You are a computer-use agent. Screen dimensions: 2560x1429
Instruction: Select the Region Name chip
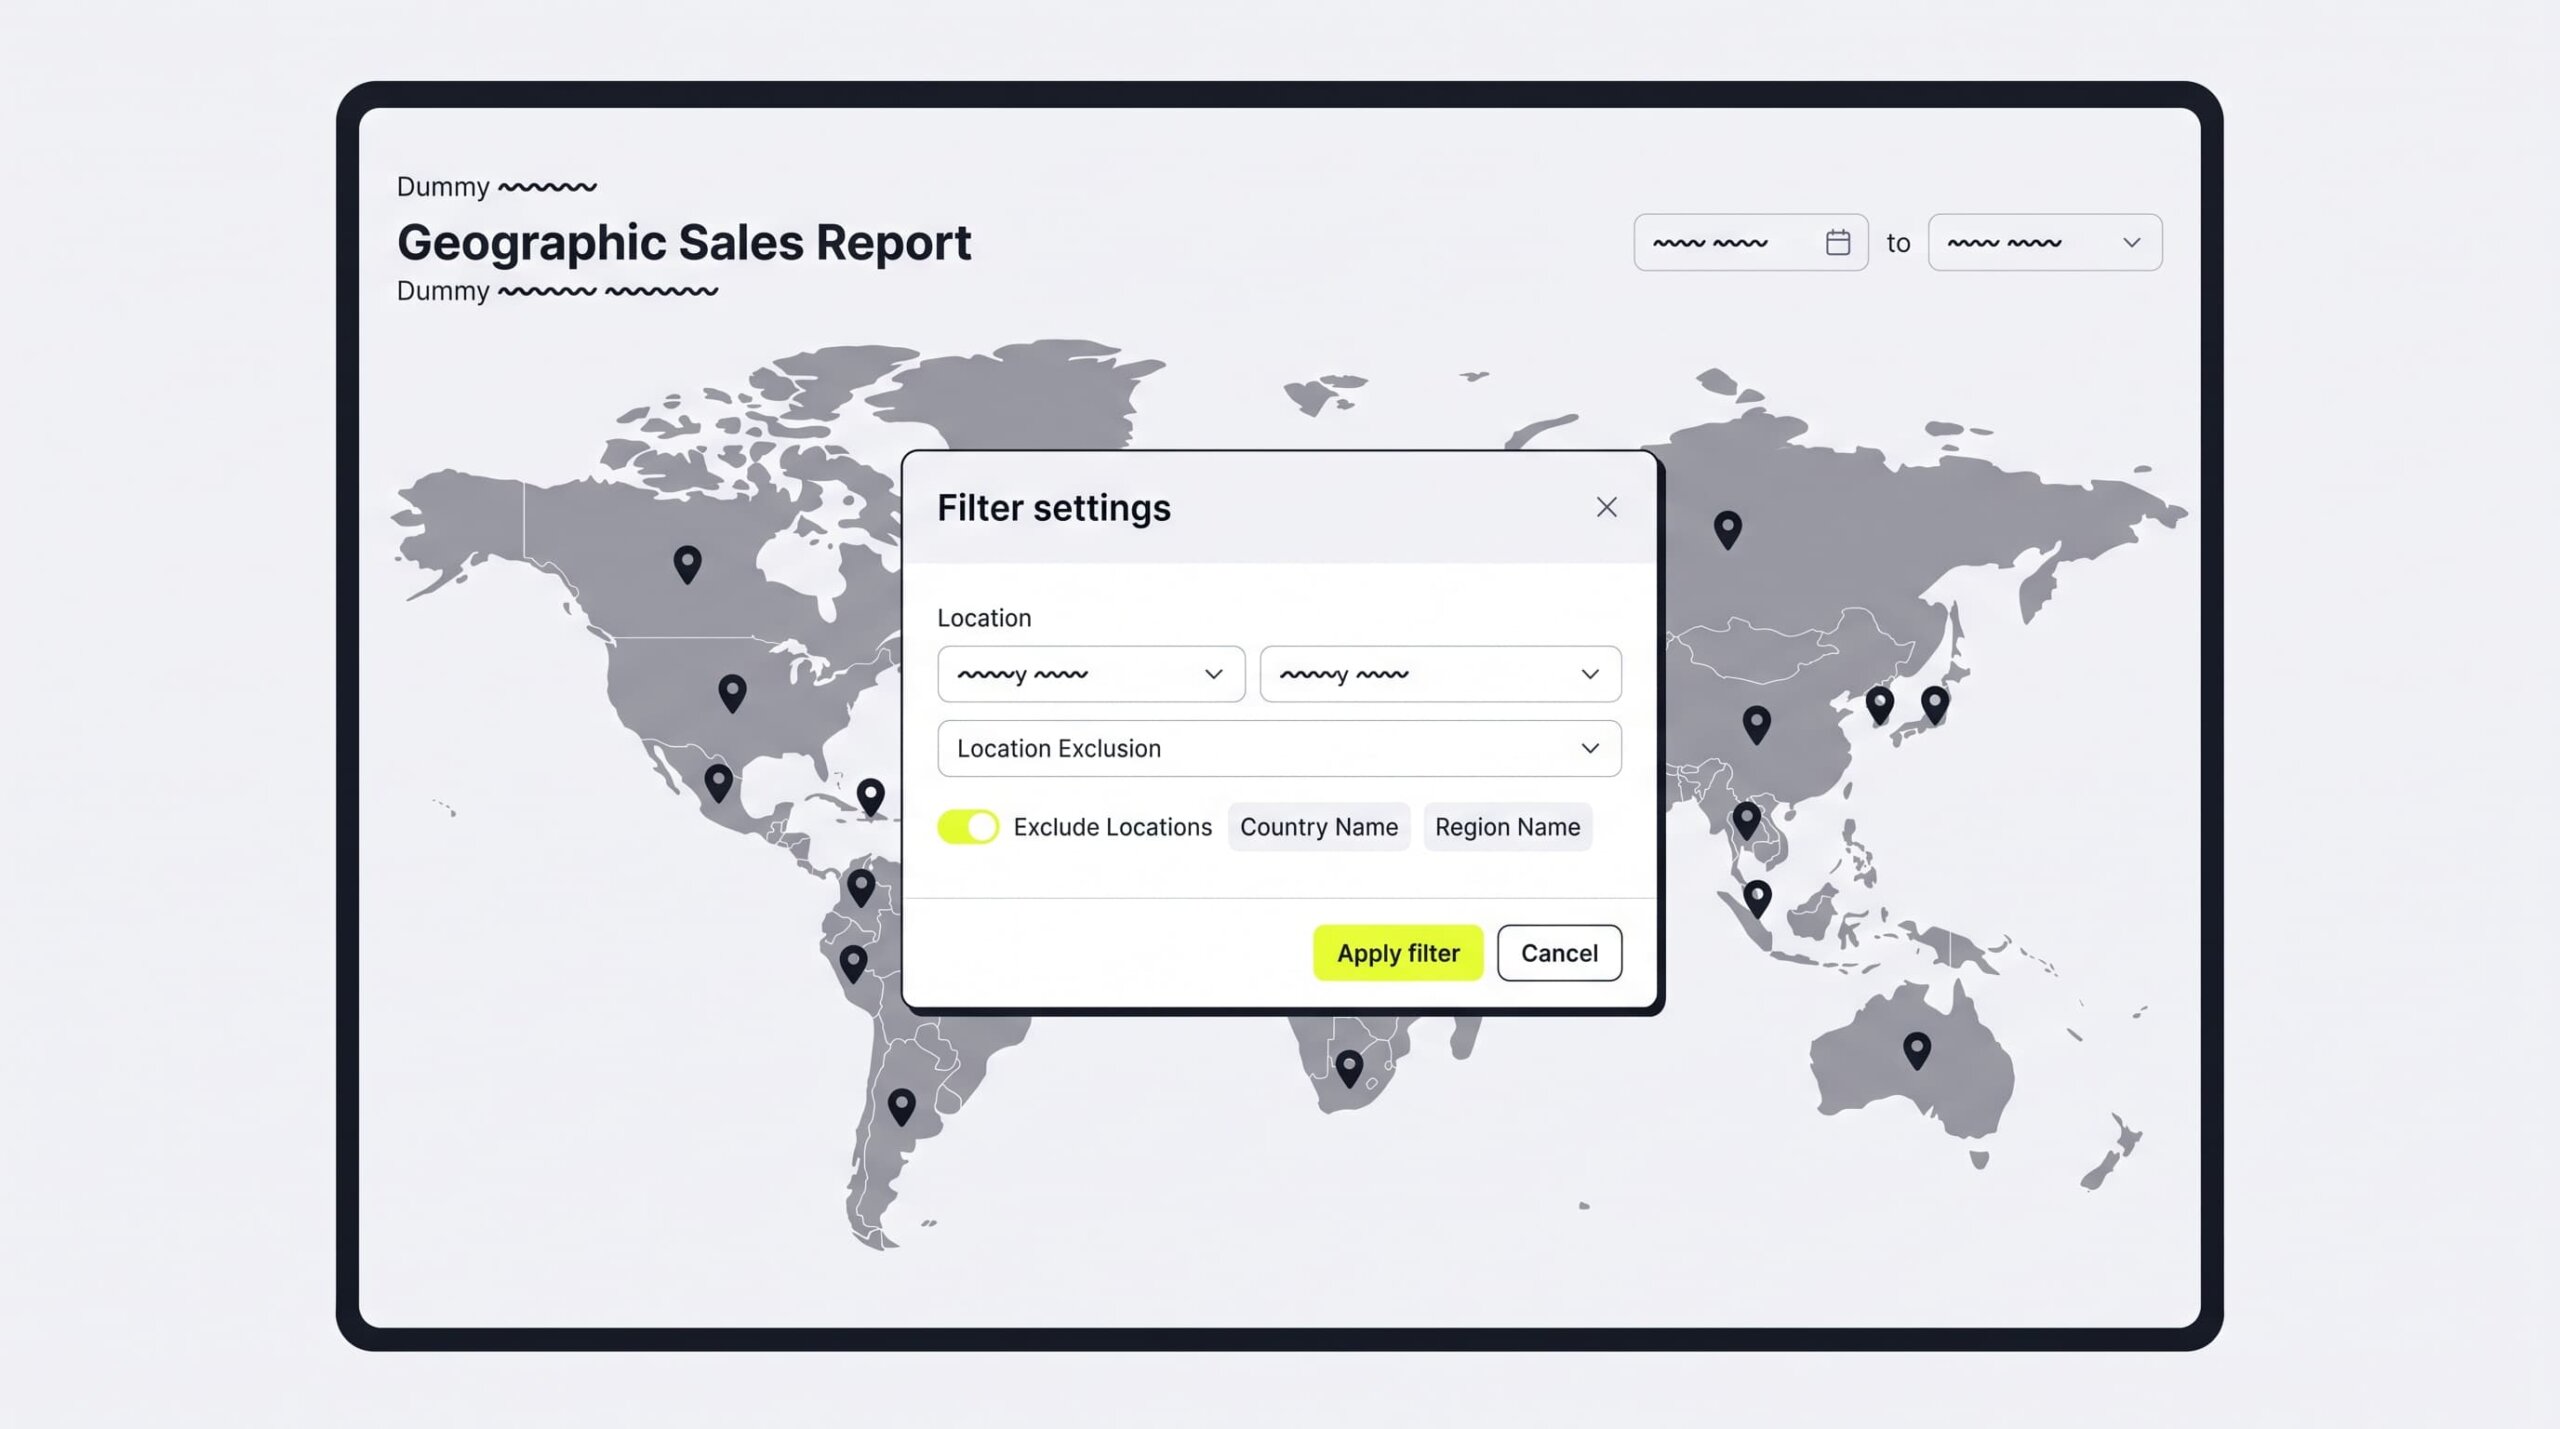[1507, 827]
